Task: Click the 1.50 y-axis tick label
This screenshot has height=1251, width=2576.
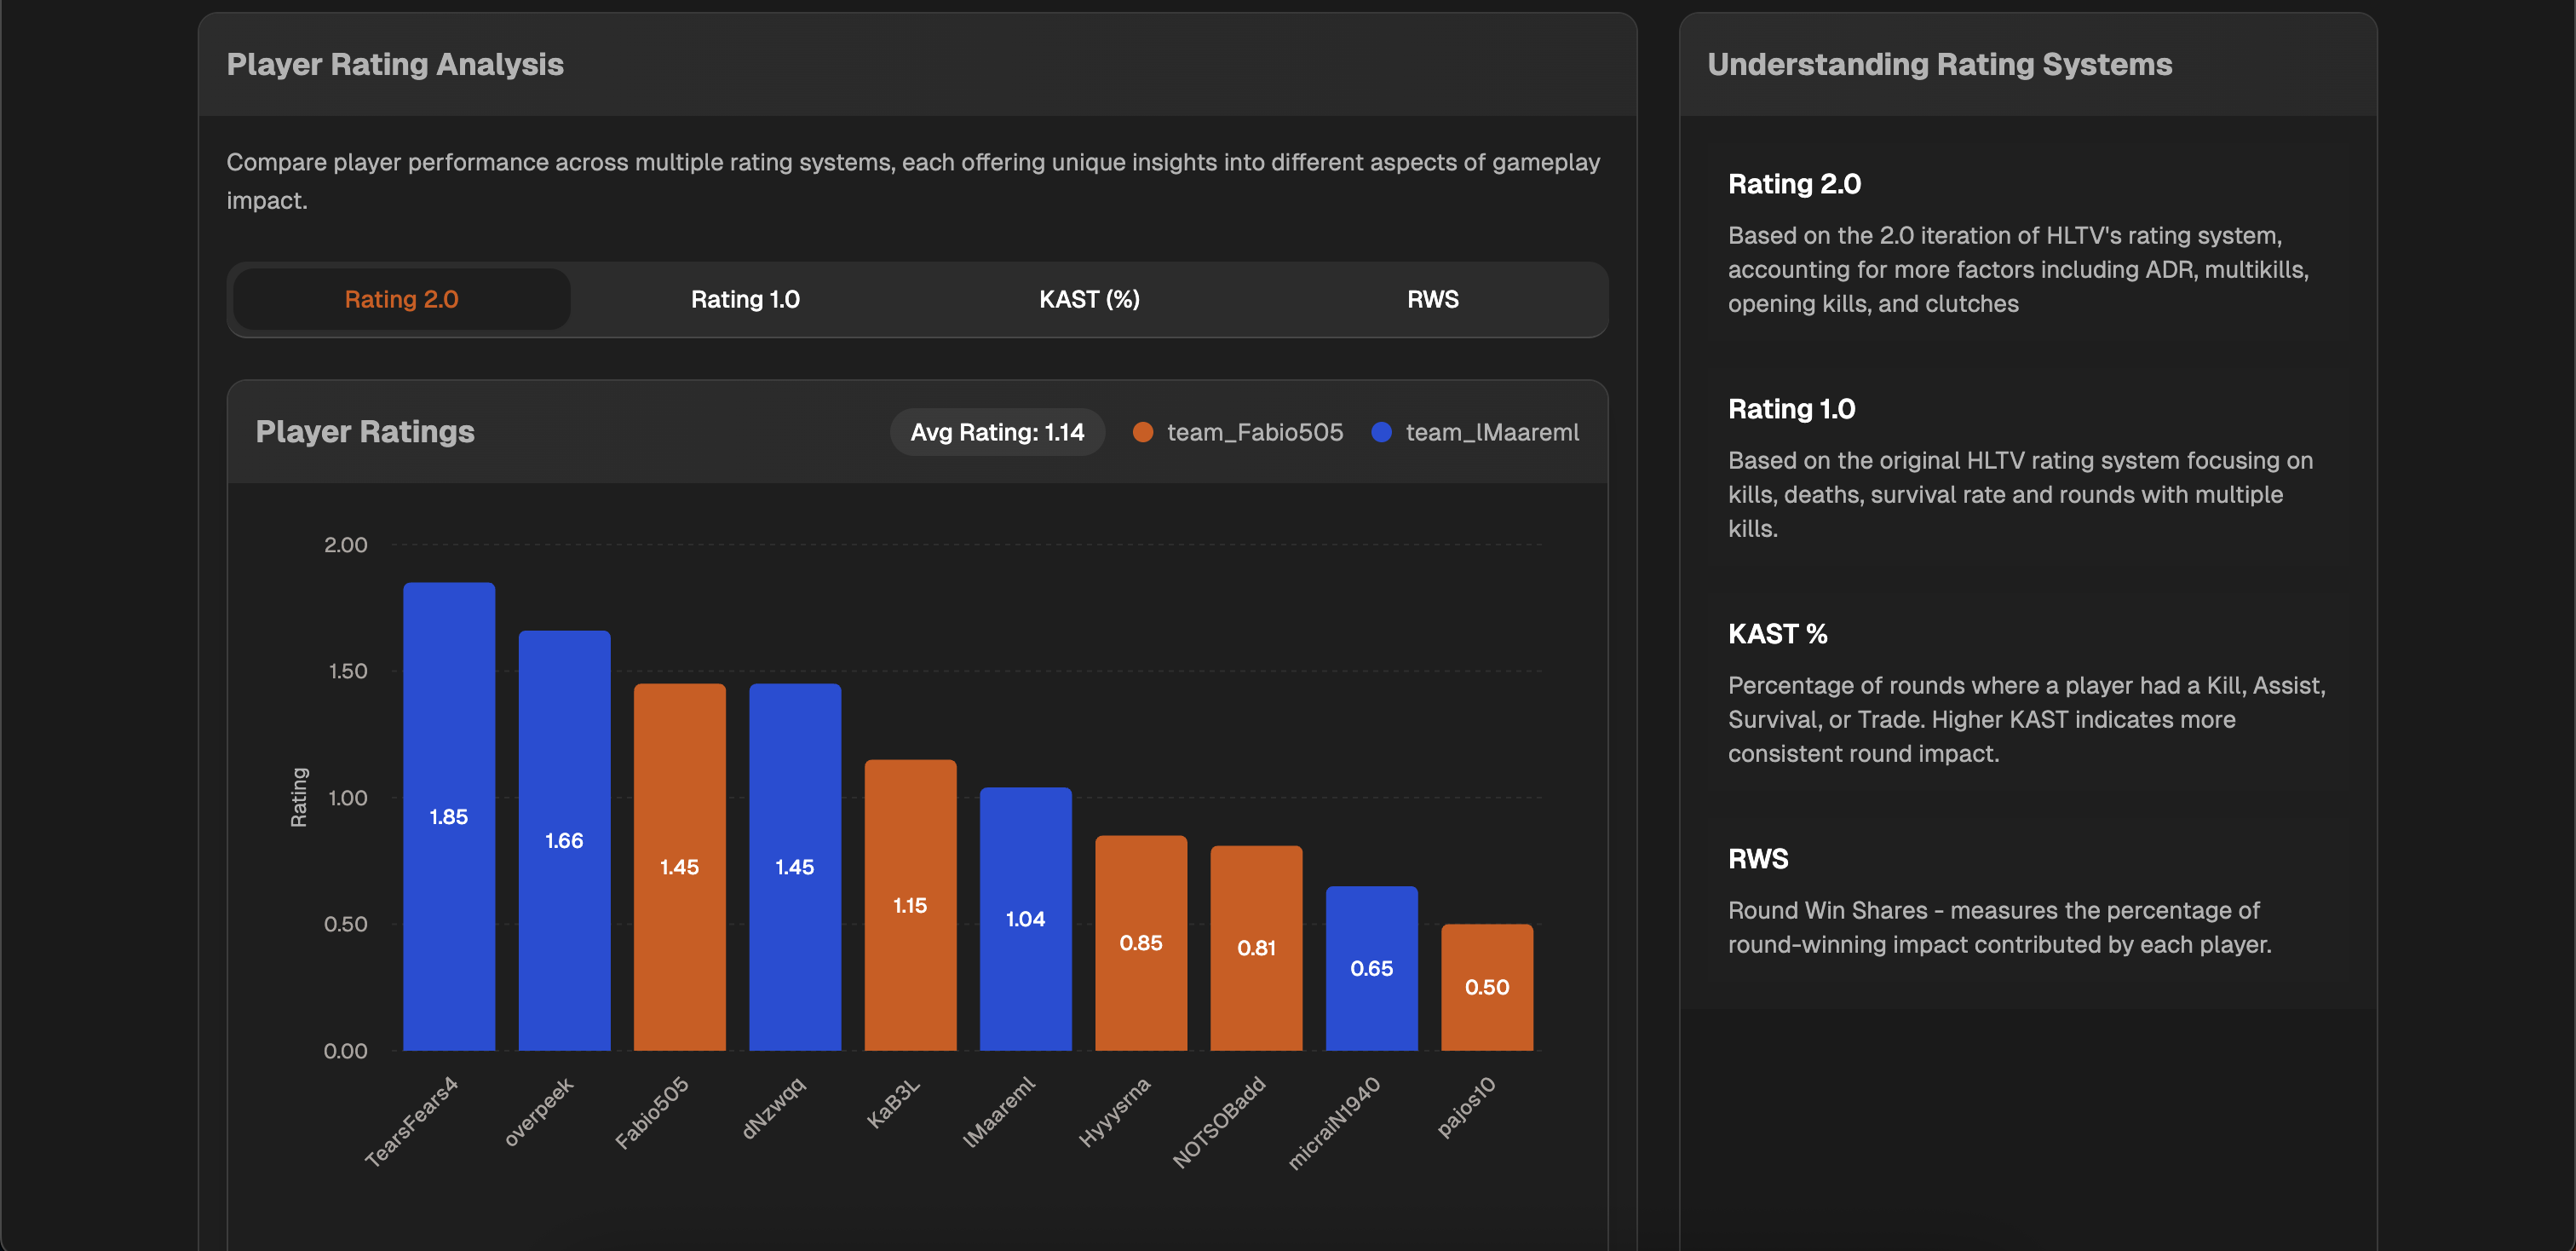Action: (x=348, y=671)
